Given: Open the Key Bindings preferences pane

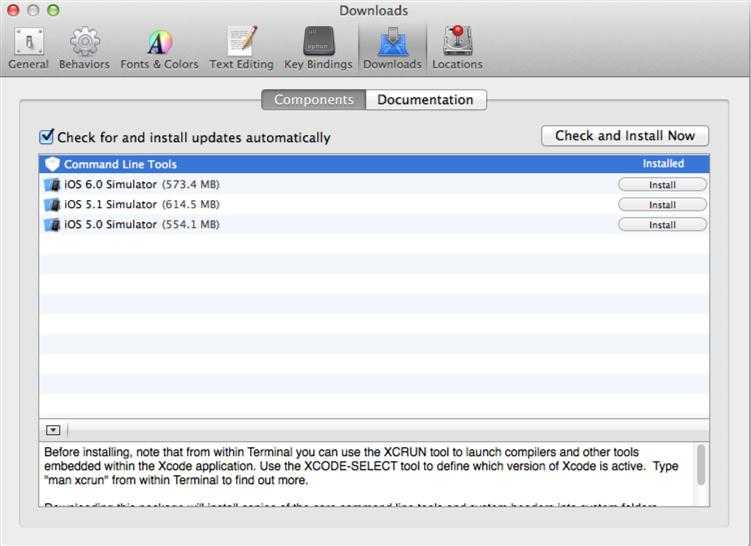Looking at the screenshot, I should [x=318, y=48].
